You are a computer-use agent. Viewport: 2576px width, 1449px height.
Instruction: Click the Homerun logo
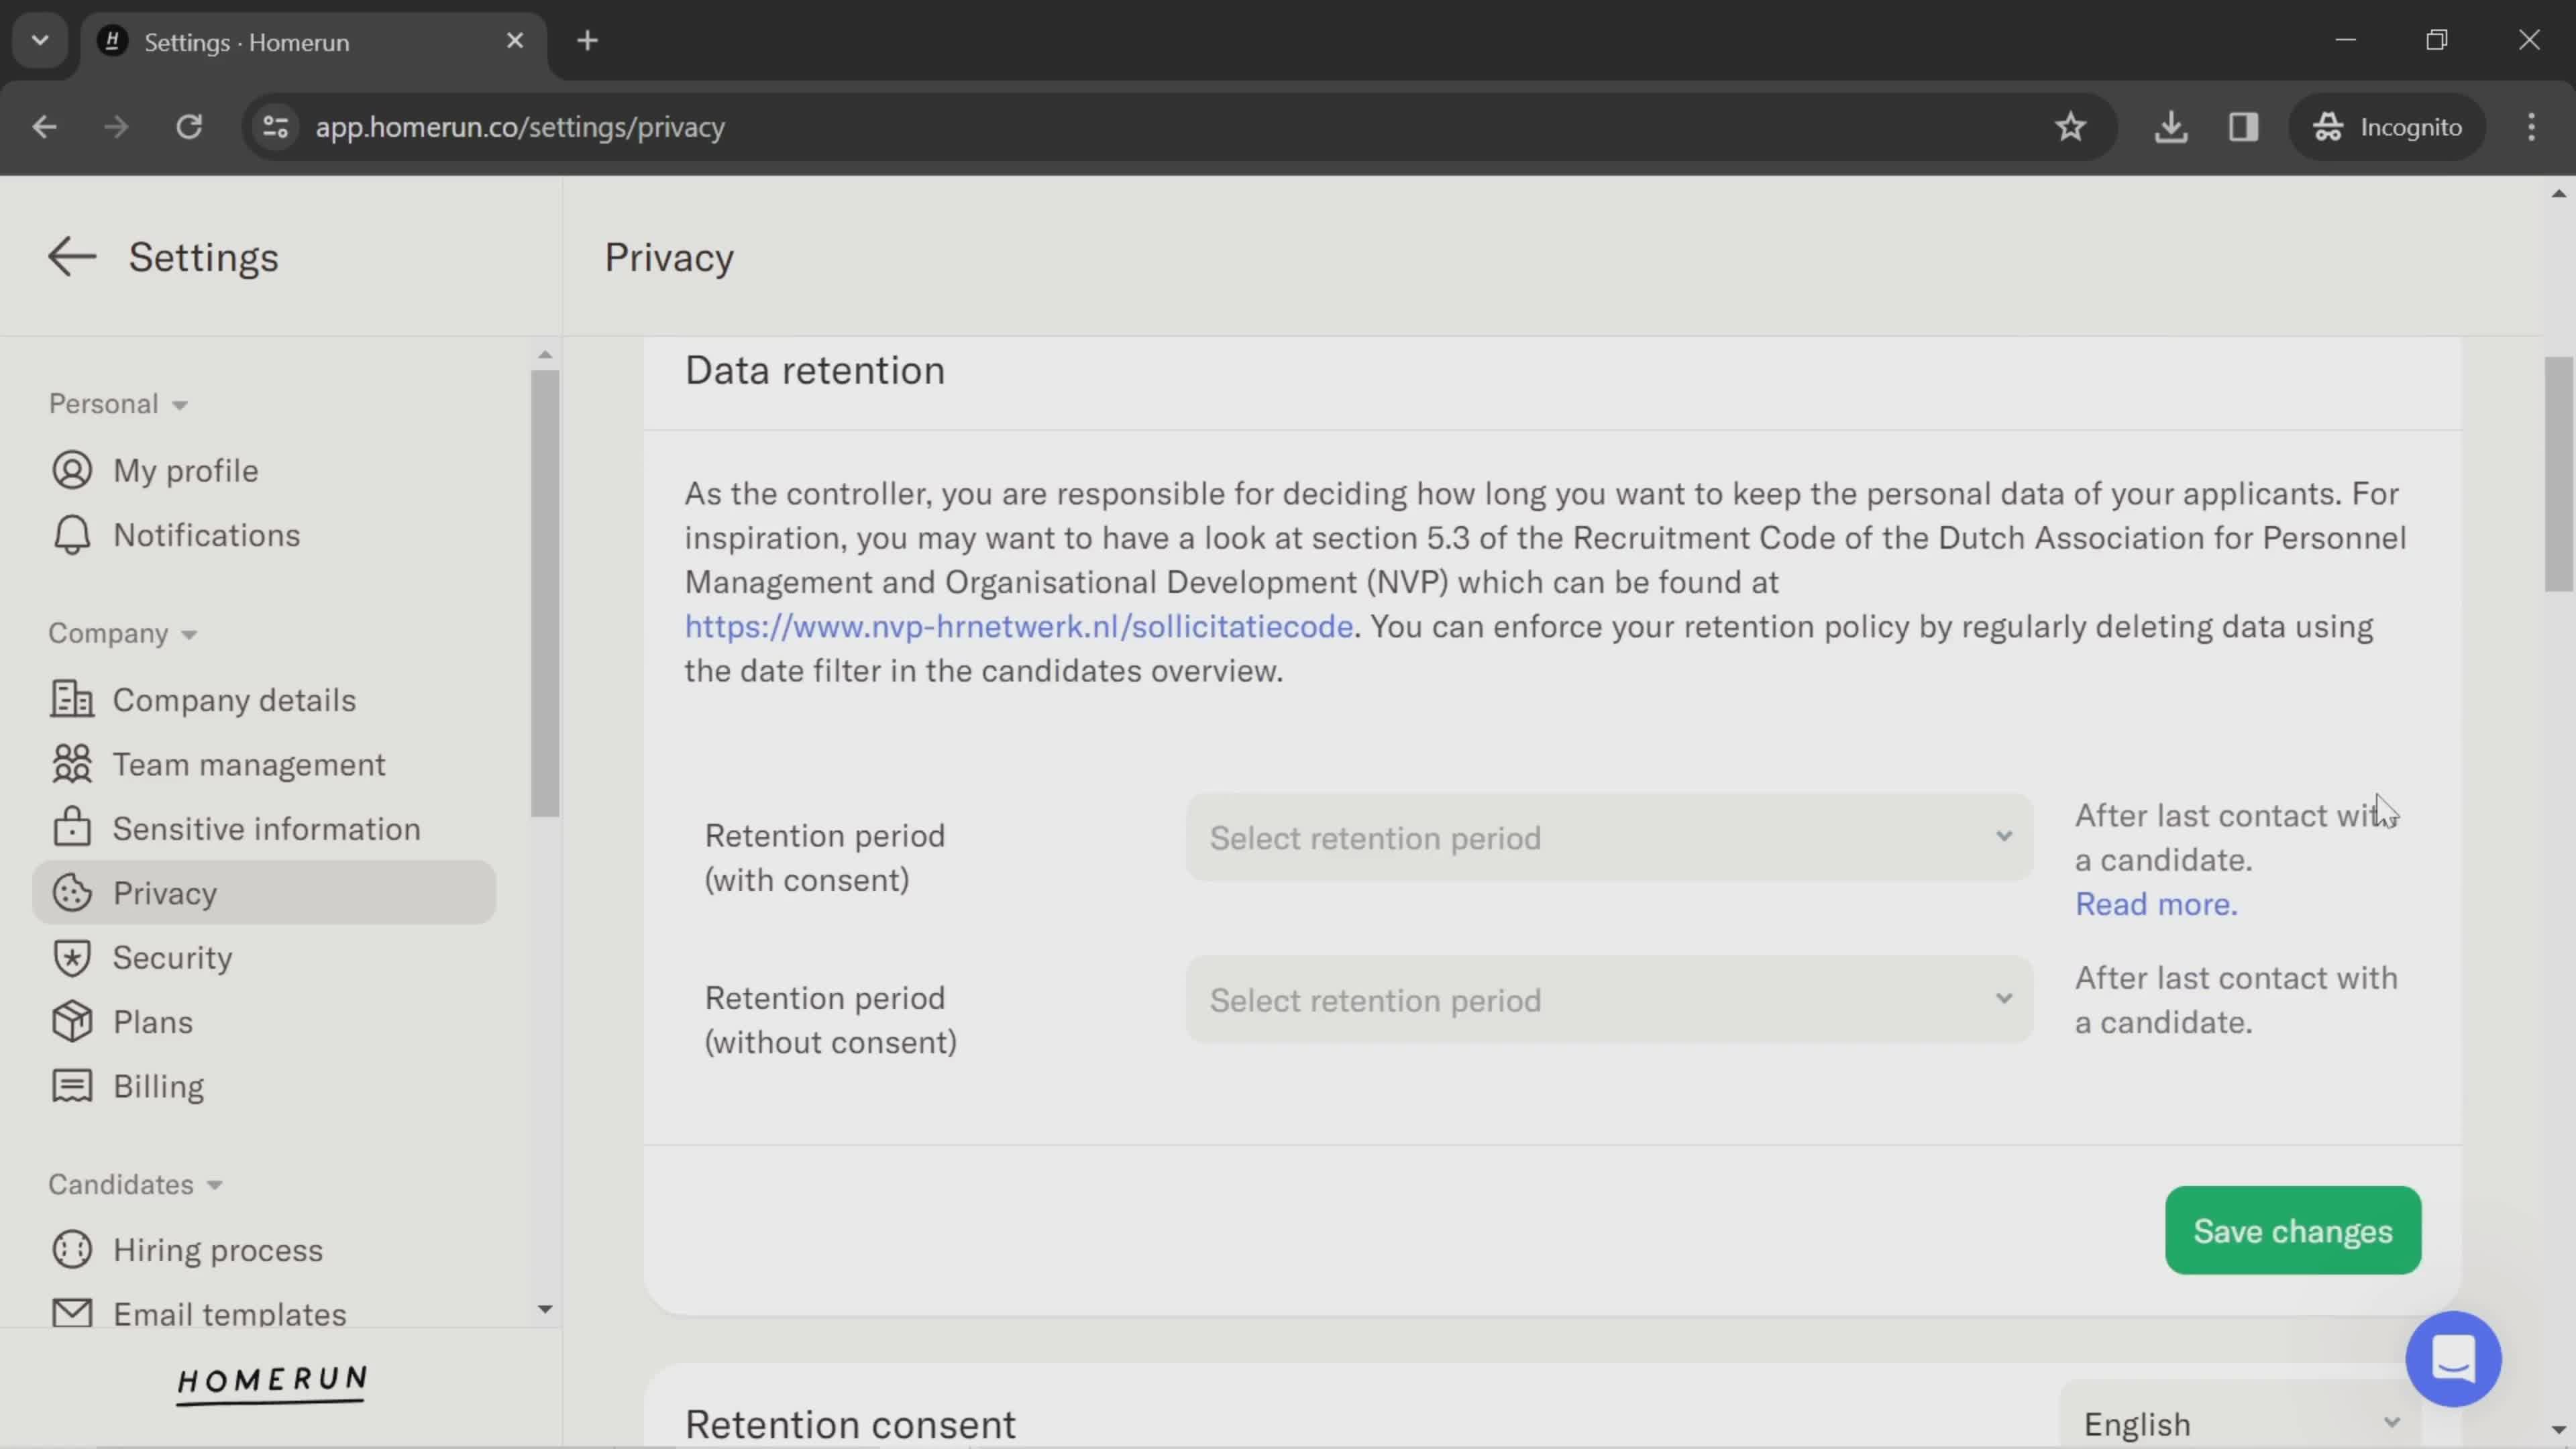click(x=272, y=1384)
